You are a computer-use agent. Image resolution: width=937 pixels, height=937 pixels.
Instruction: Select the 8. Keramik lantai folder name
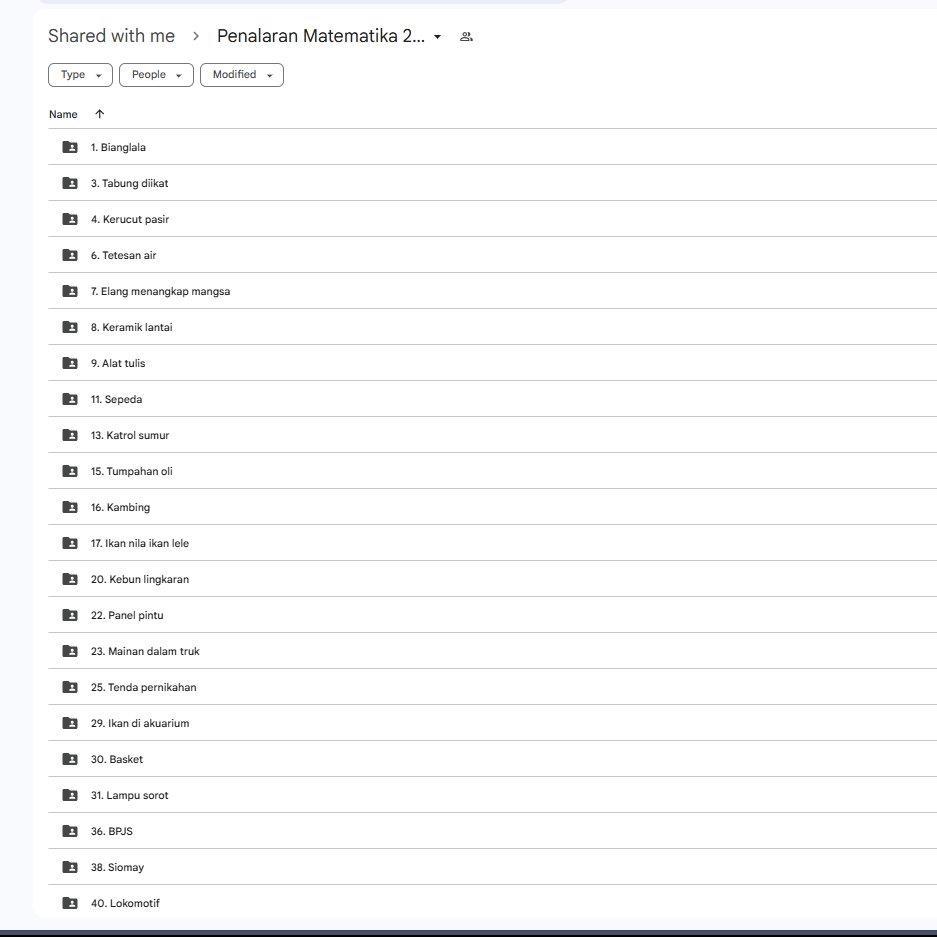[x=131, y=327]
